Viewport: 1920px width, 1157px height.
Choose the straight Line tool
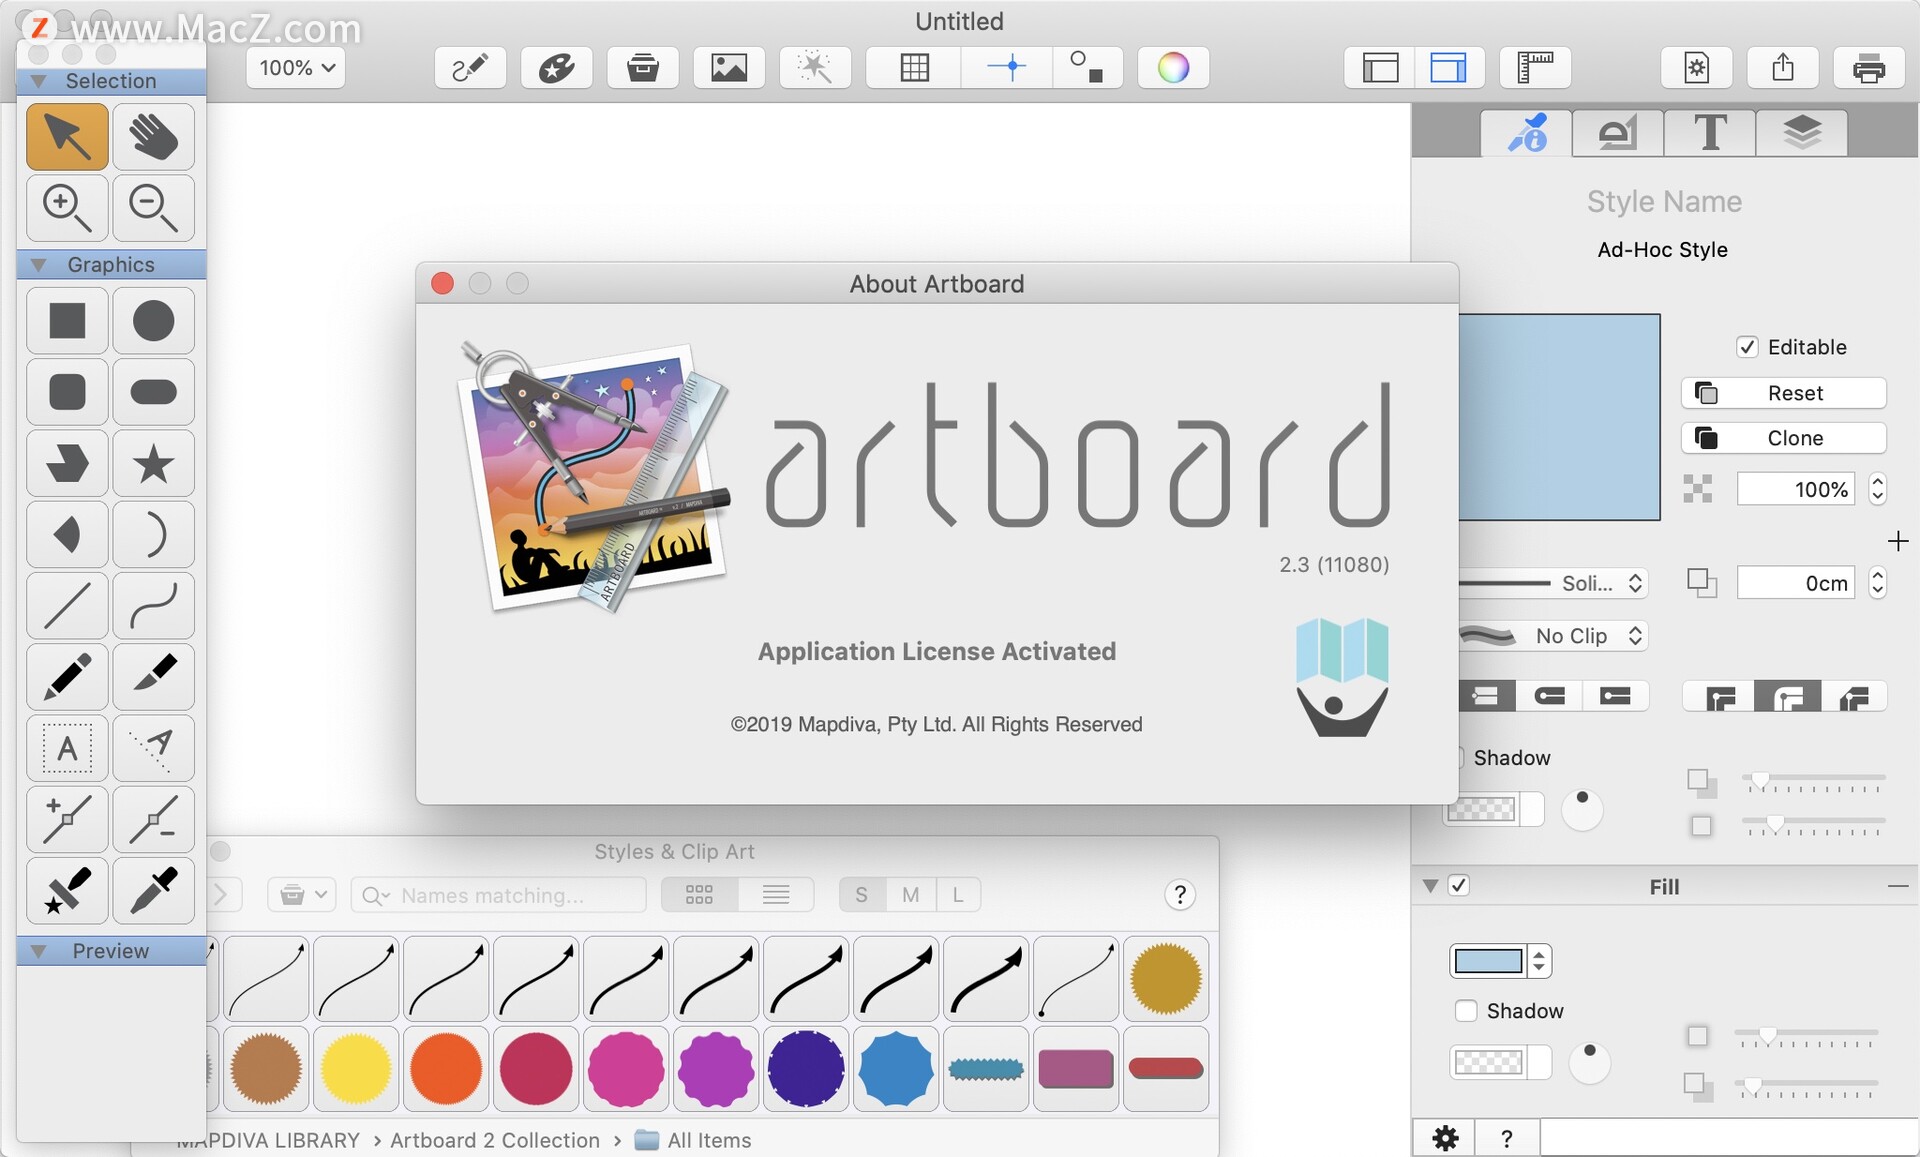click(x=67, y=606)
